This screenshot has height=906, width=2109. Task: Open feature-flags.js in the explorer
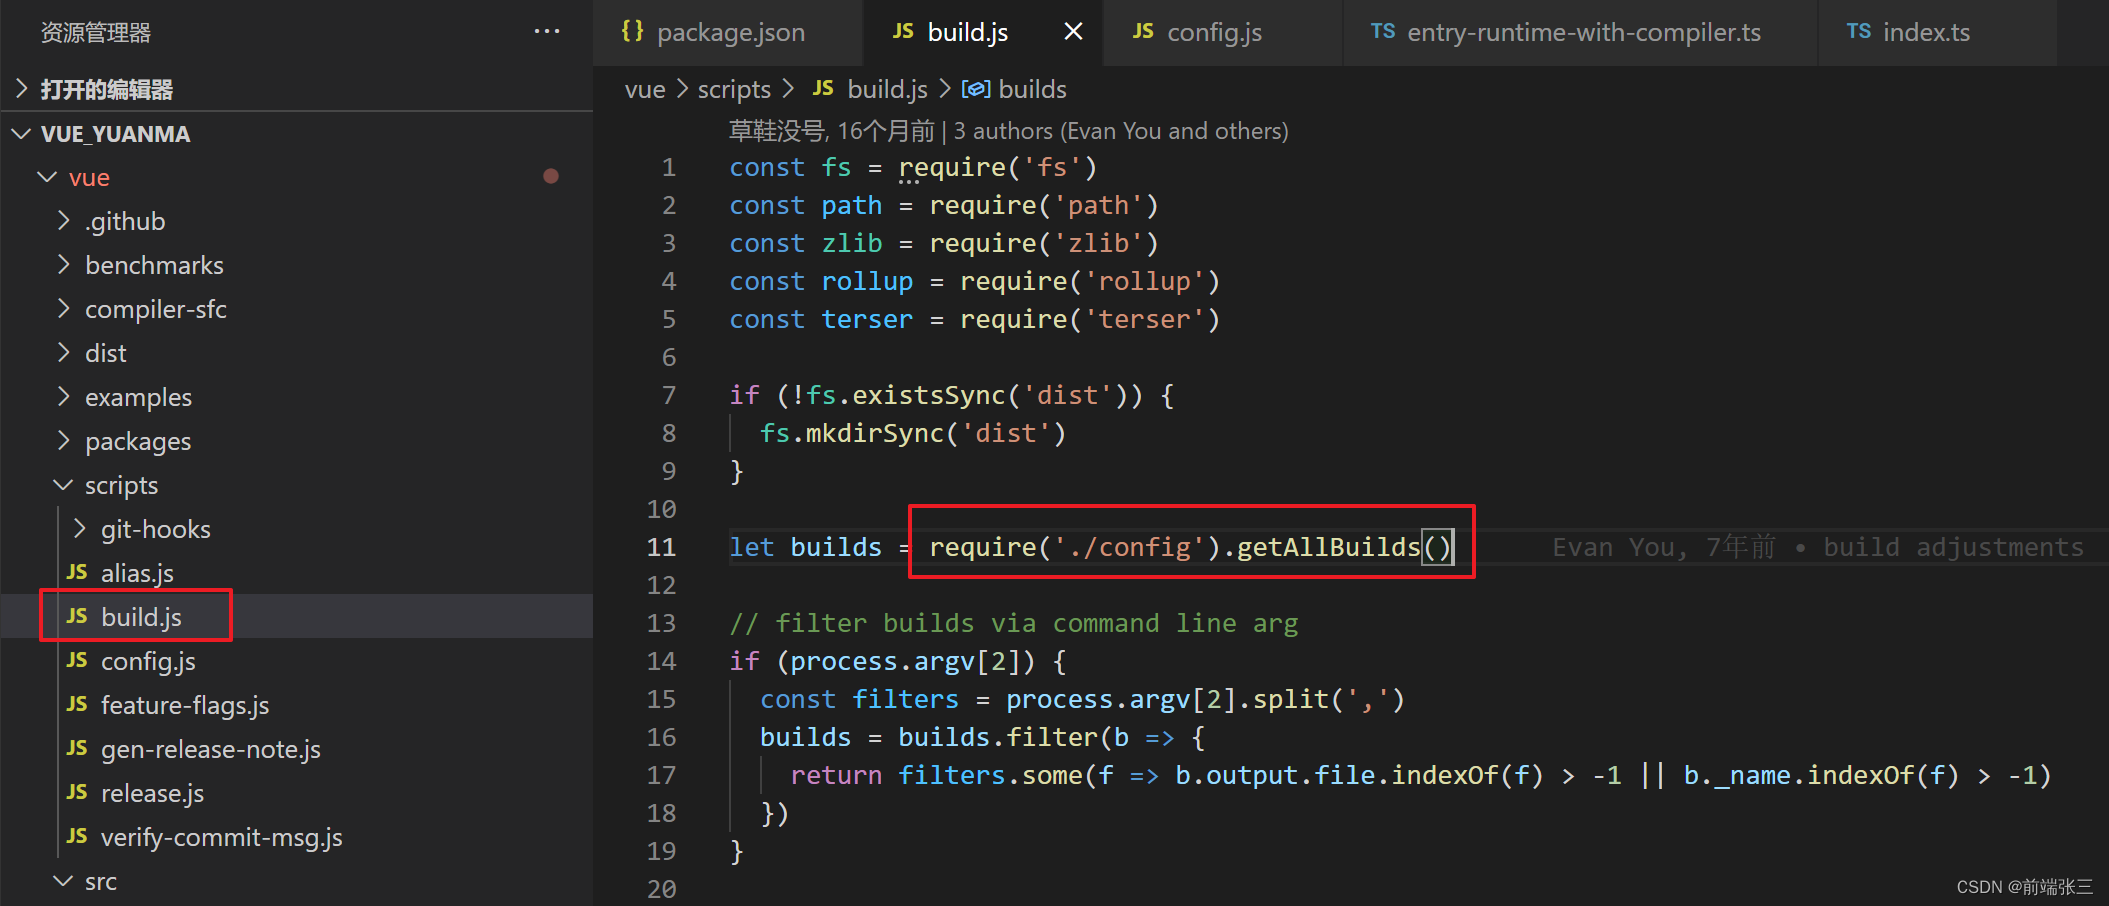point(296,705)
